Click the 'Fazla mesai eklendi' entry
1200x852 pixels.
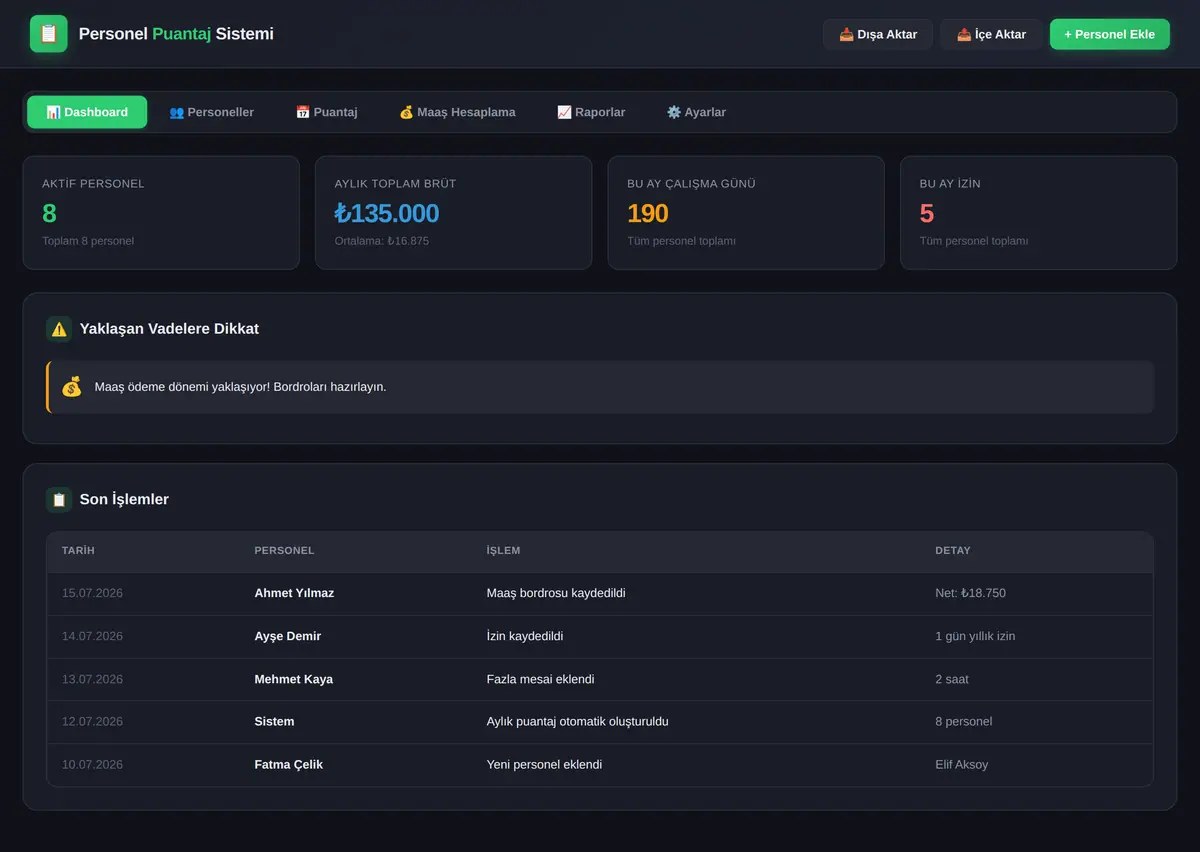(x=541, y=679)
